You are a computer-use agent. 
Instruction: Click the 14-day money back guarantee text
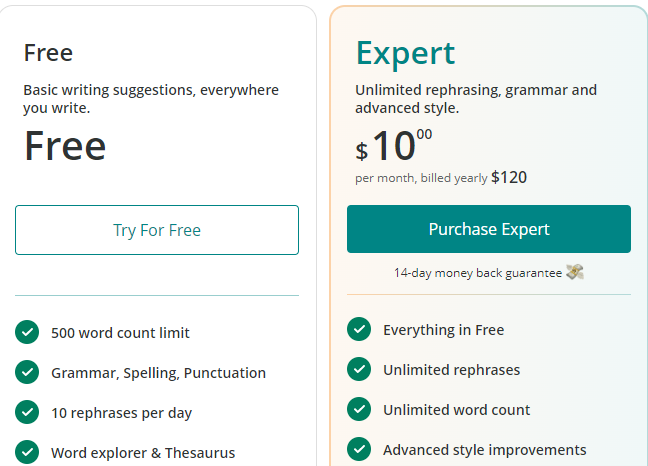coord(478,273)
